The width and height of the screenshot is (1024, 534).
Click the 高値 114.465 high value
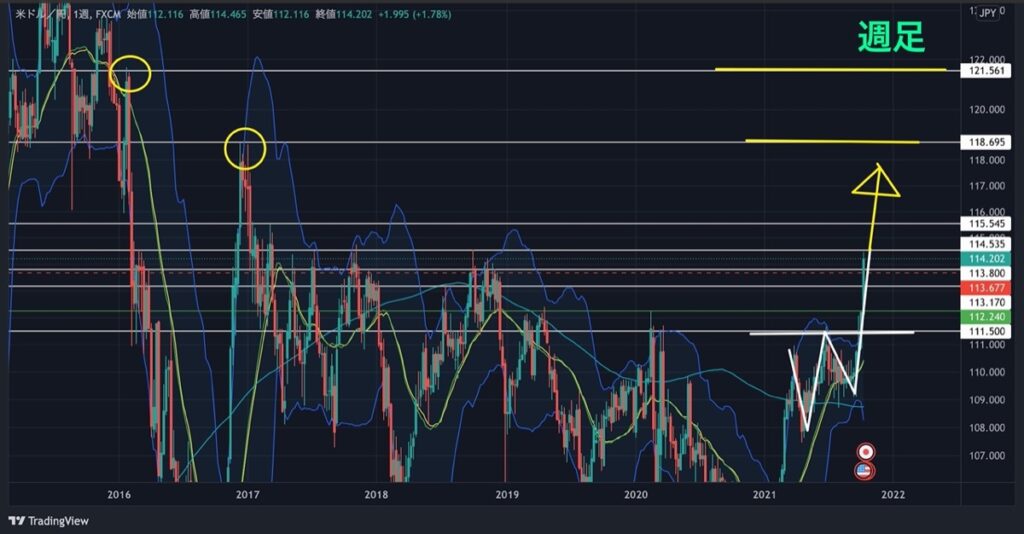[x=218, y=14]
